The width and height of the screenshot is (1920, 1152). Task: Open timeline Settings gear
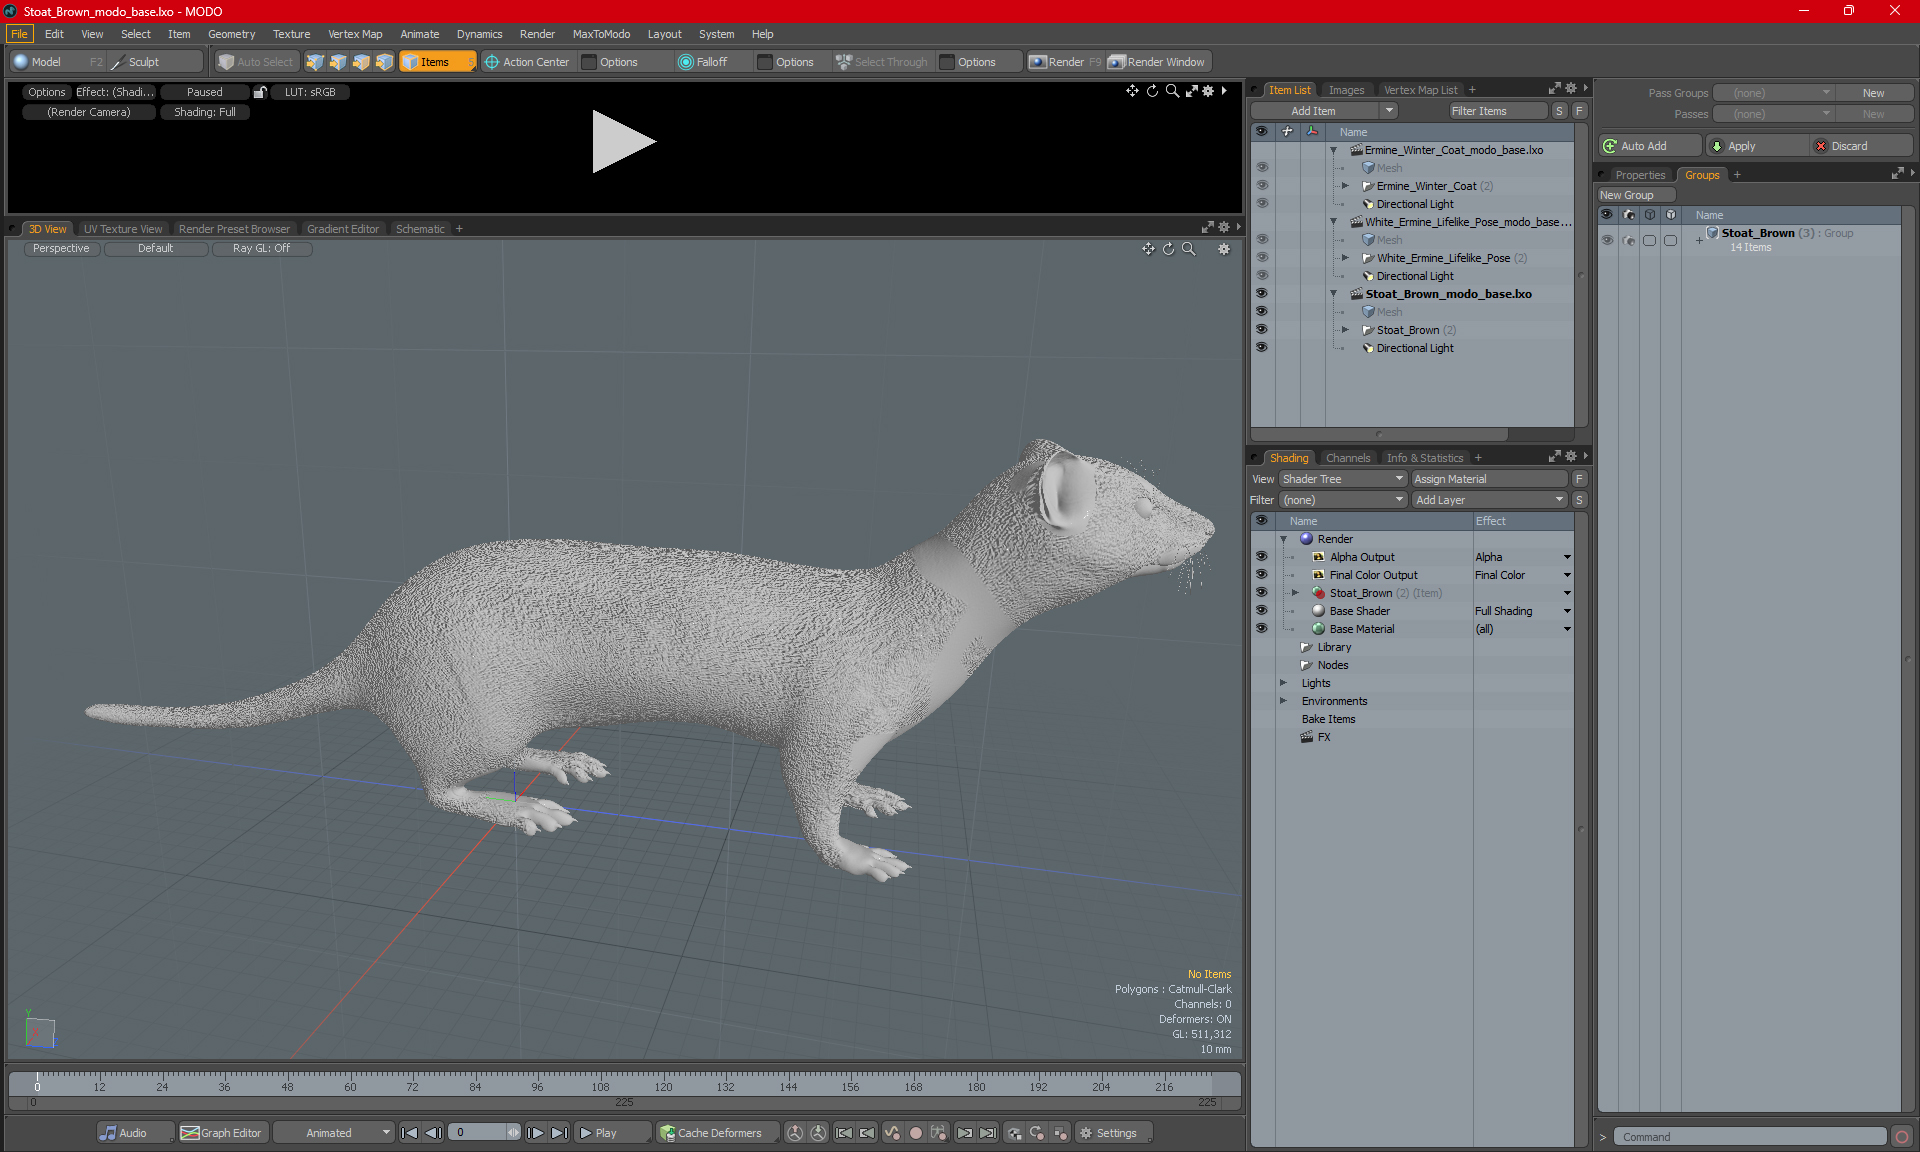(1108, 1133)
